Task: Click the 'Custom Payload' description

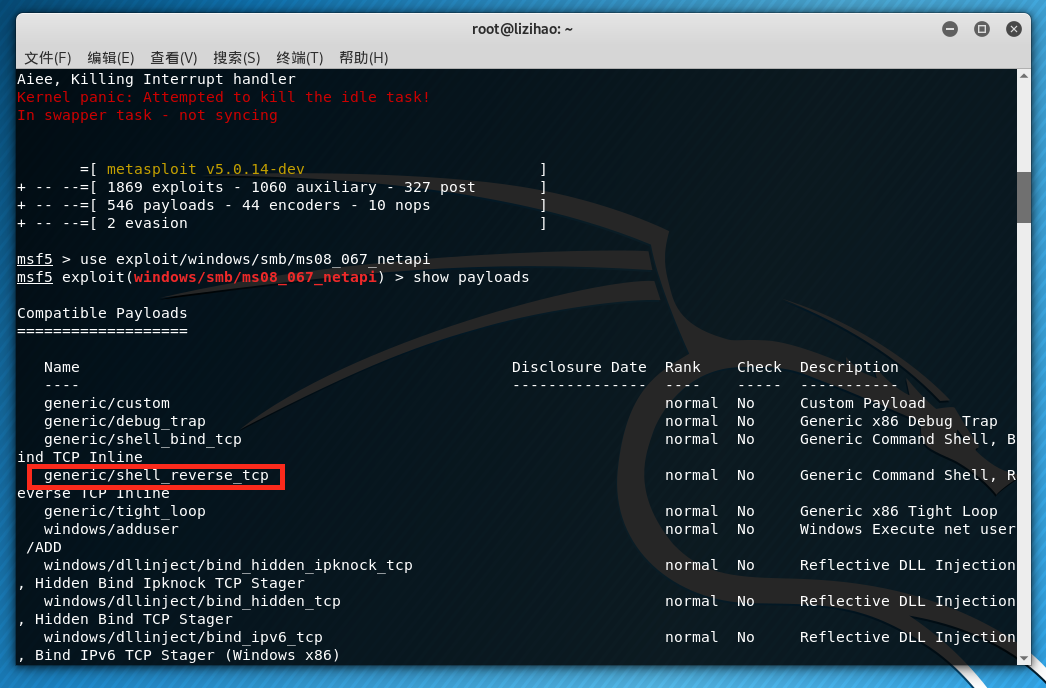Action: 863,403
